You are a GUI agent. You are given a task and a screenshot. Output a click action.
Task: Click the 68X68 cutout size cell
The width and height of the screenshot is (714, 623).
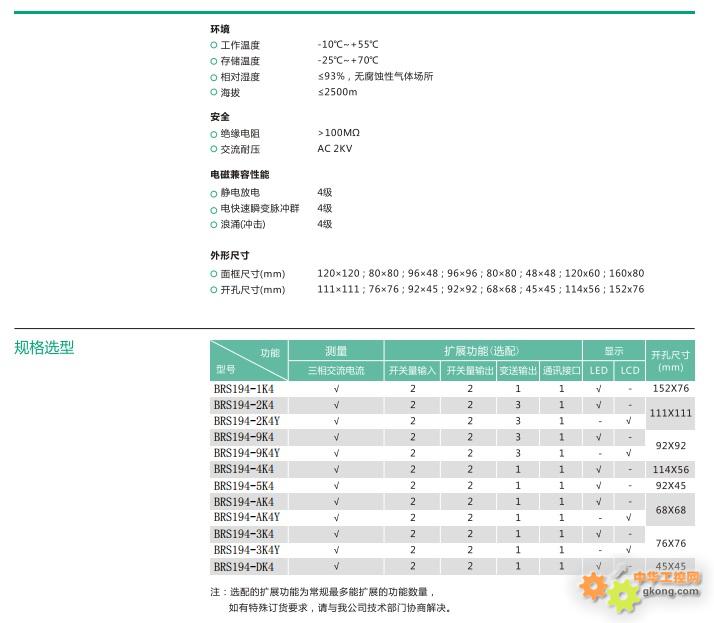pyautogui.click(x=670, y=510)
